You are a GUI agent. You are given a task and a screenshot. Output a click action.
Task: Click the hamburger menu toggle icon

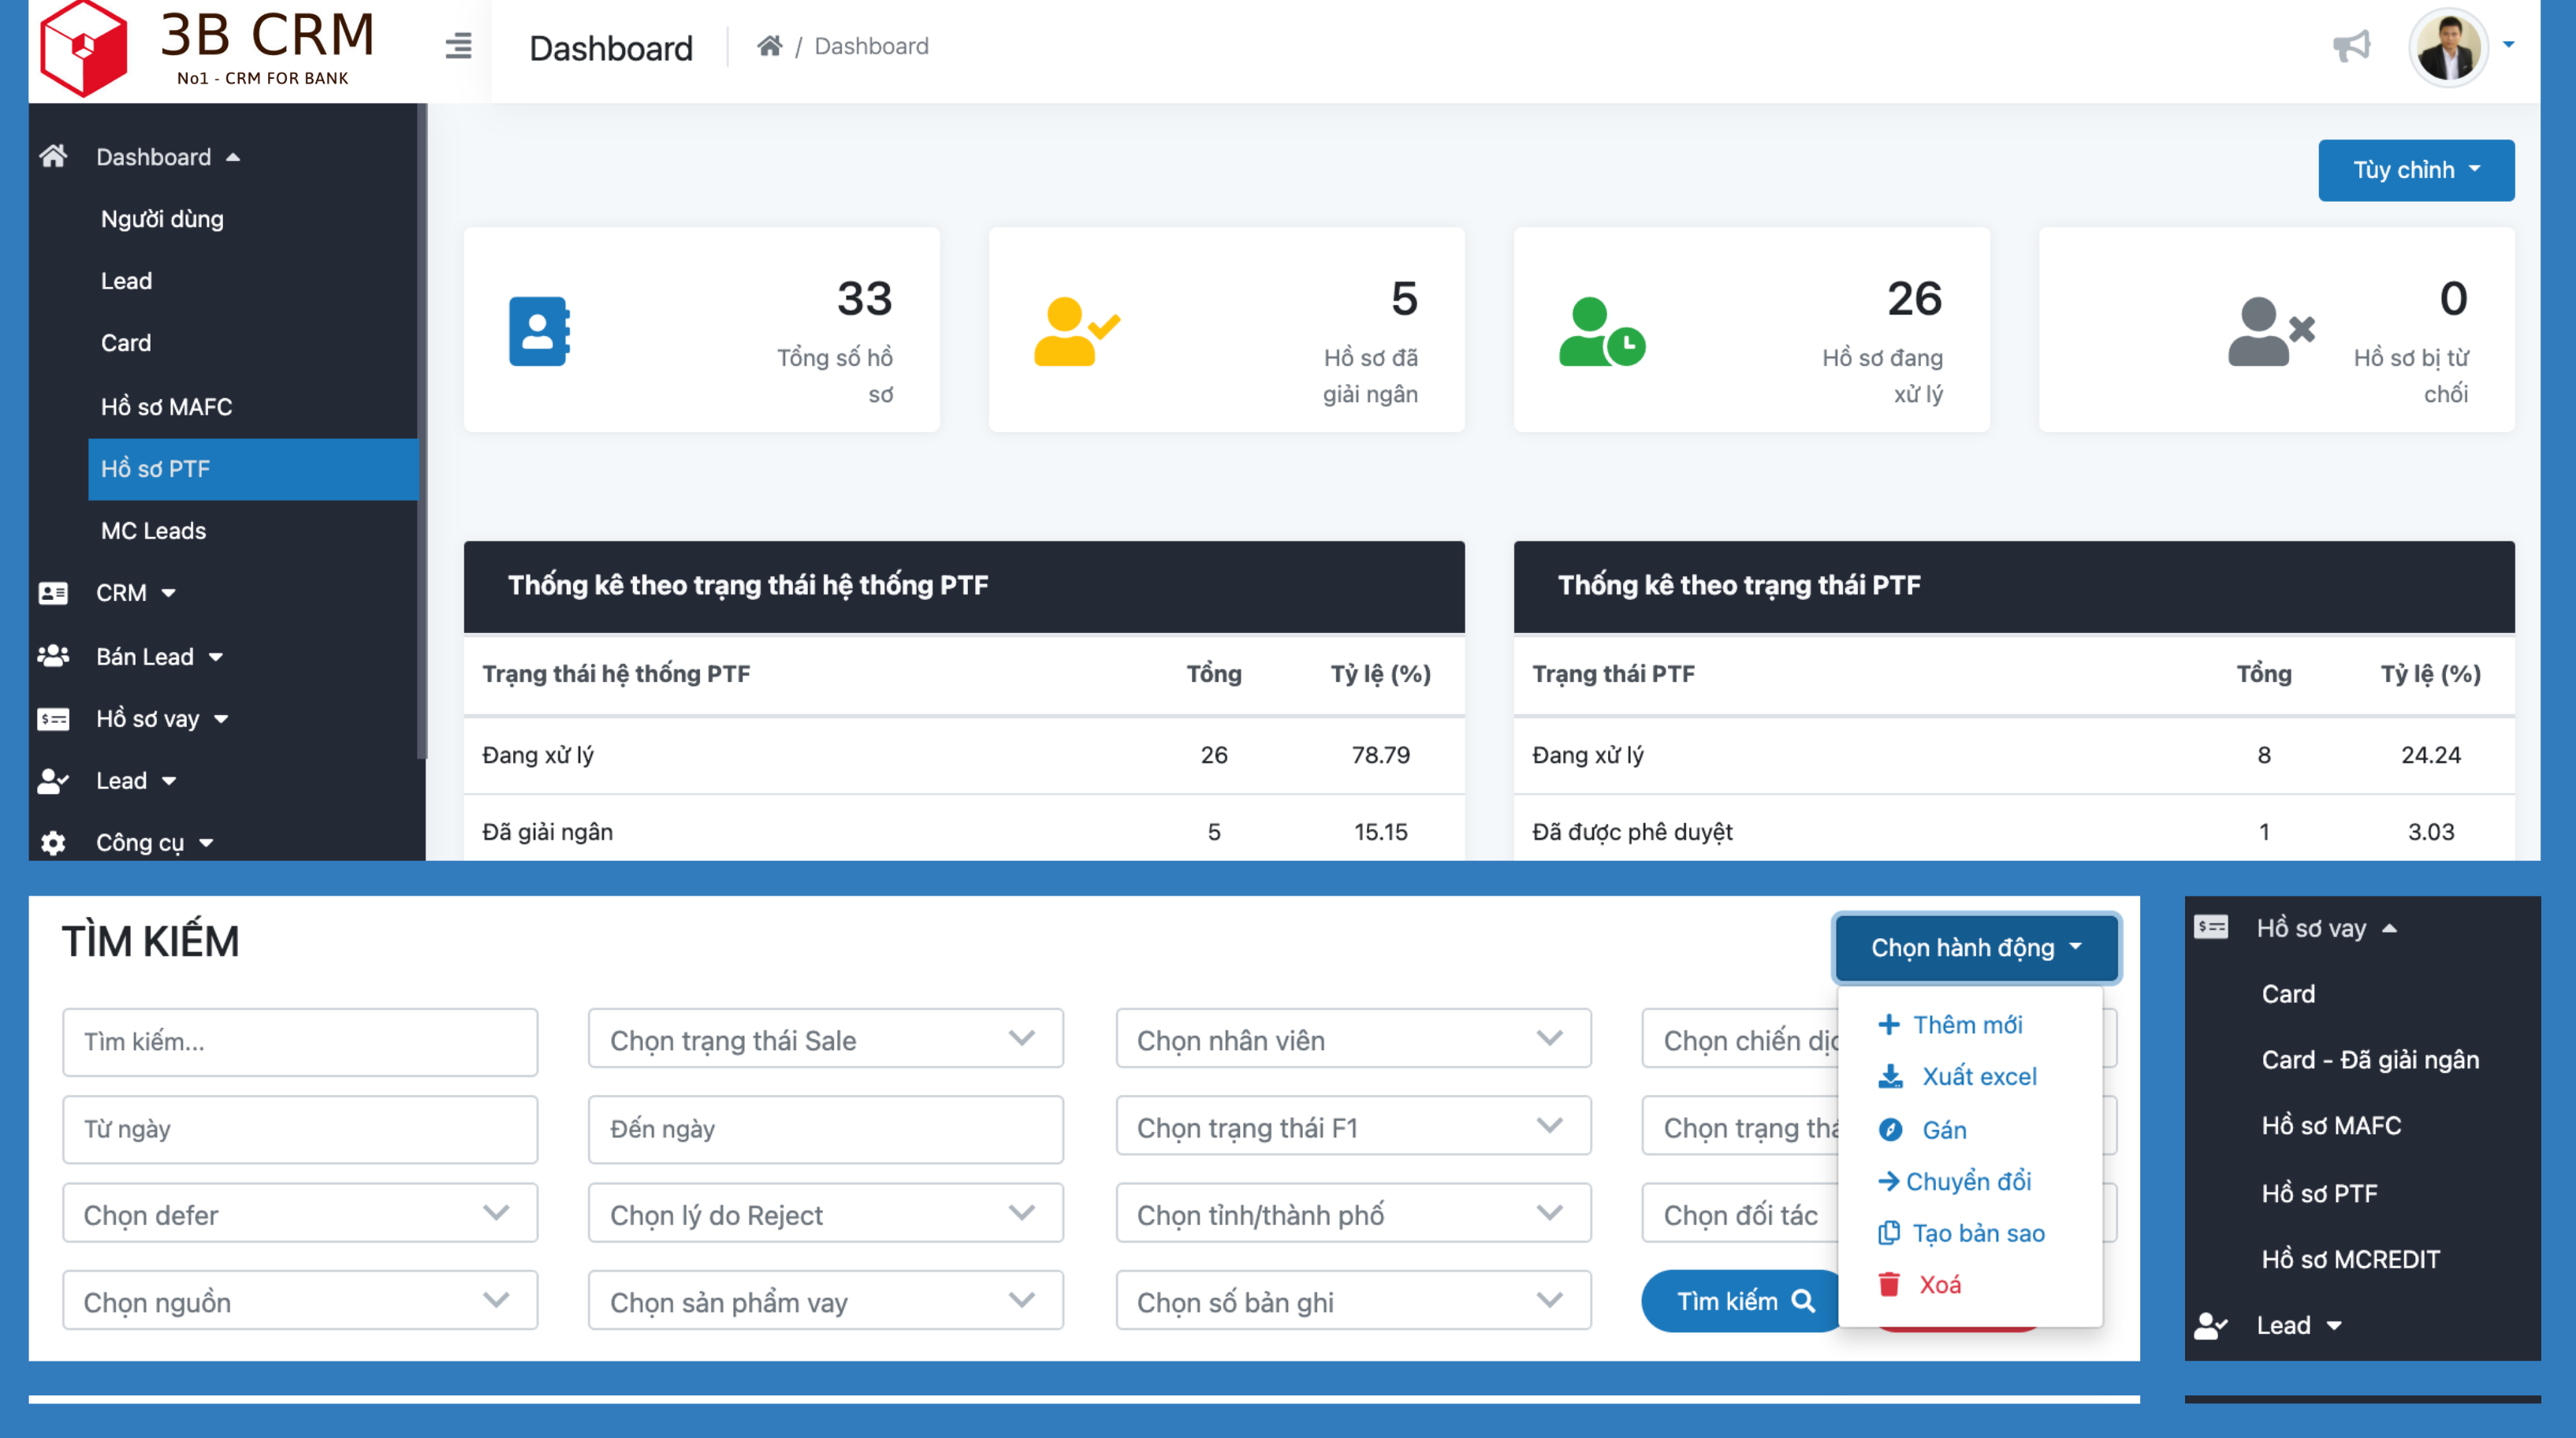click(x=458, y=46)
